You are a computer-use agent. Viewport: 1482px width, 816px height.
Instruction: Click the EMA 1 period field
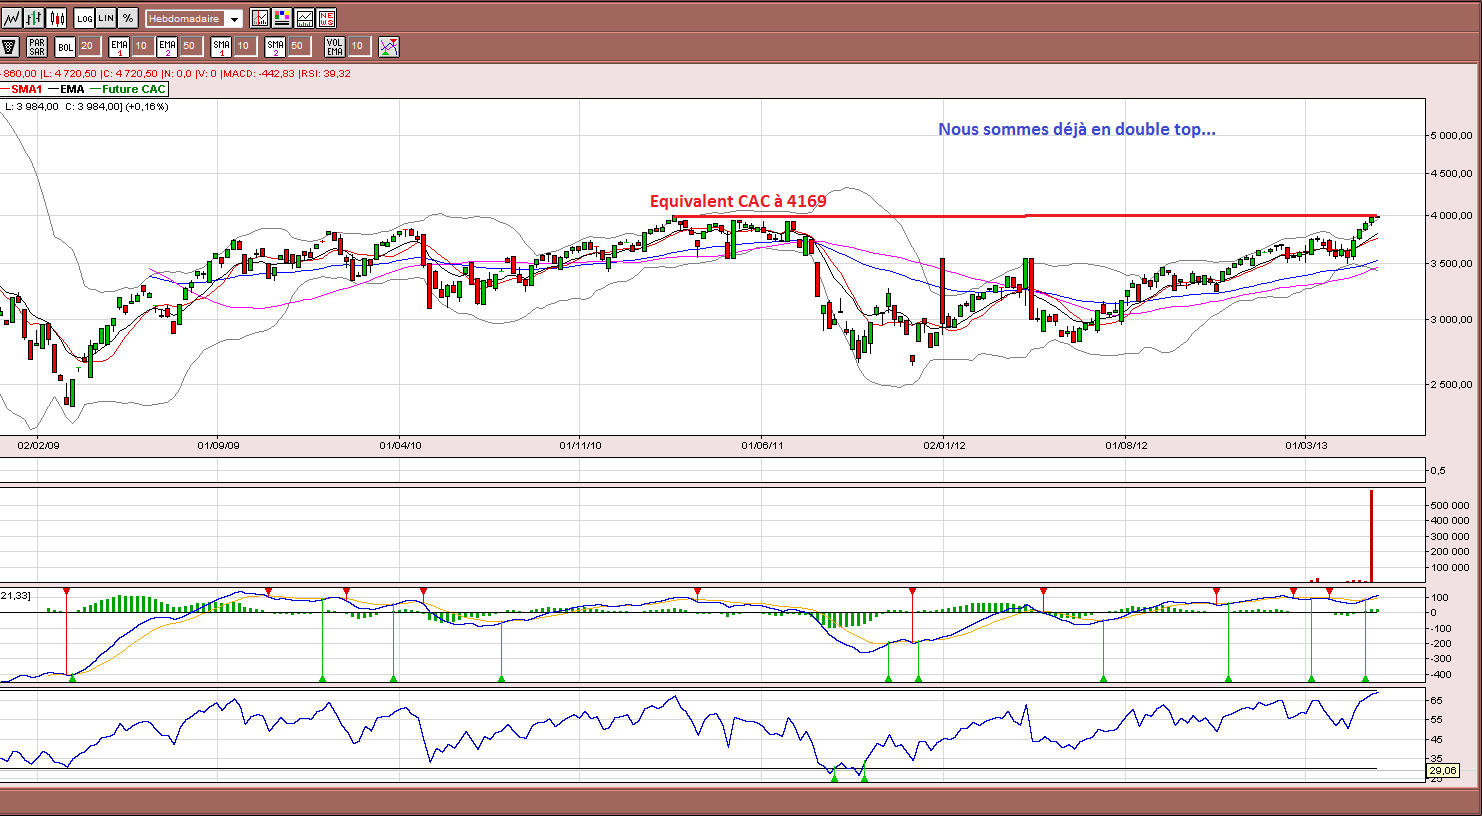click(142, 46)
